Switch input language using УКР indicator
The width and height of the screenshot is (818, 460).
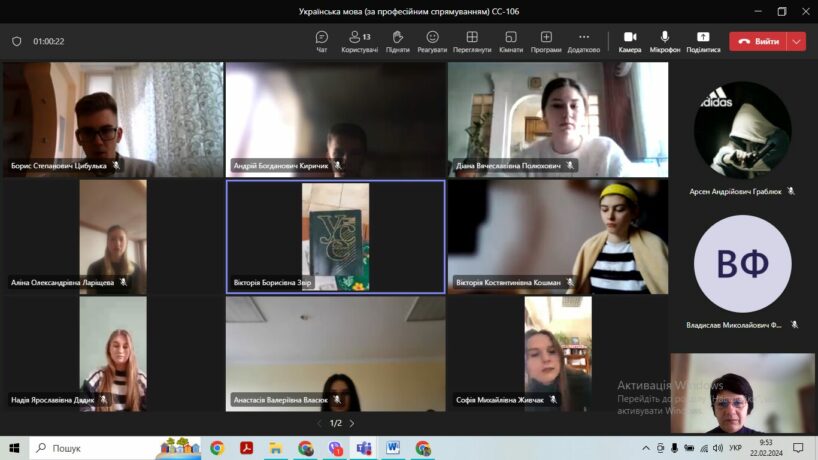[735, 448]
